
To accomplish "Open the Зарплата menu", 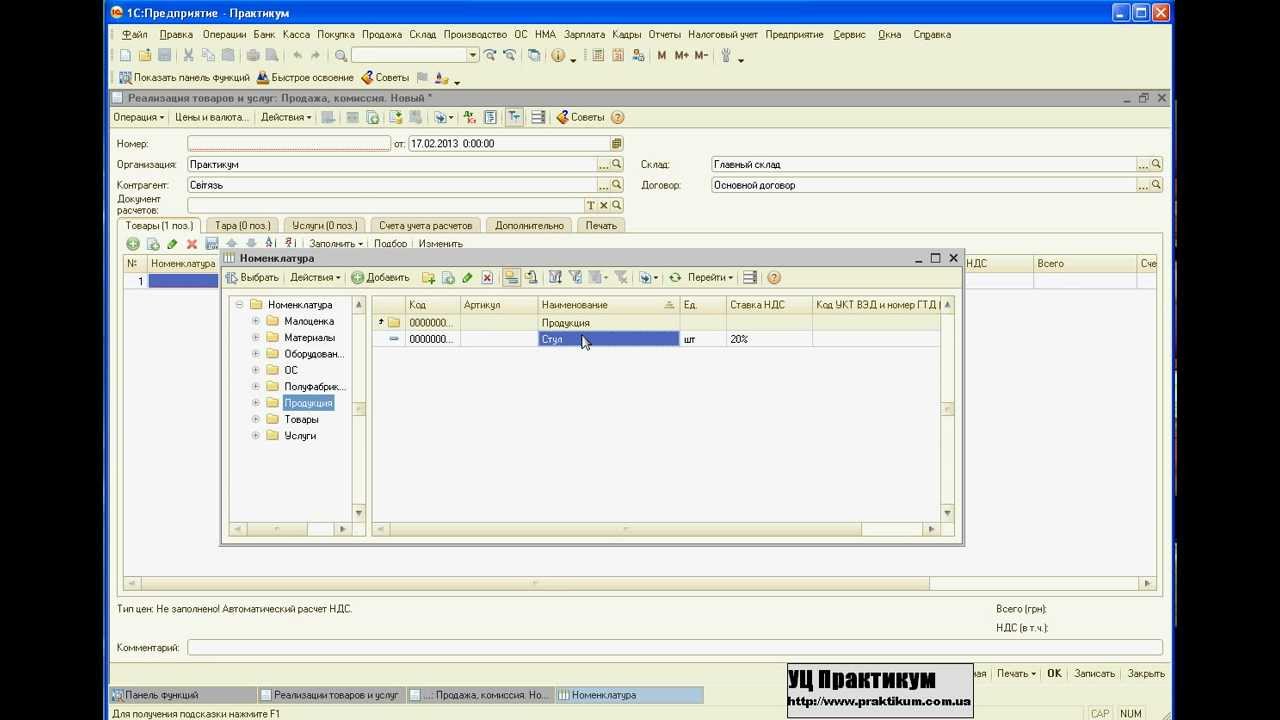I will pos(584,34).
